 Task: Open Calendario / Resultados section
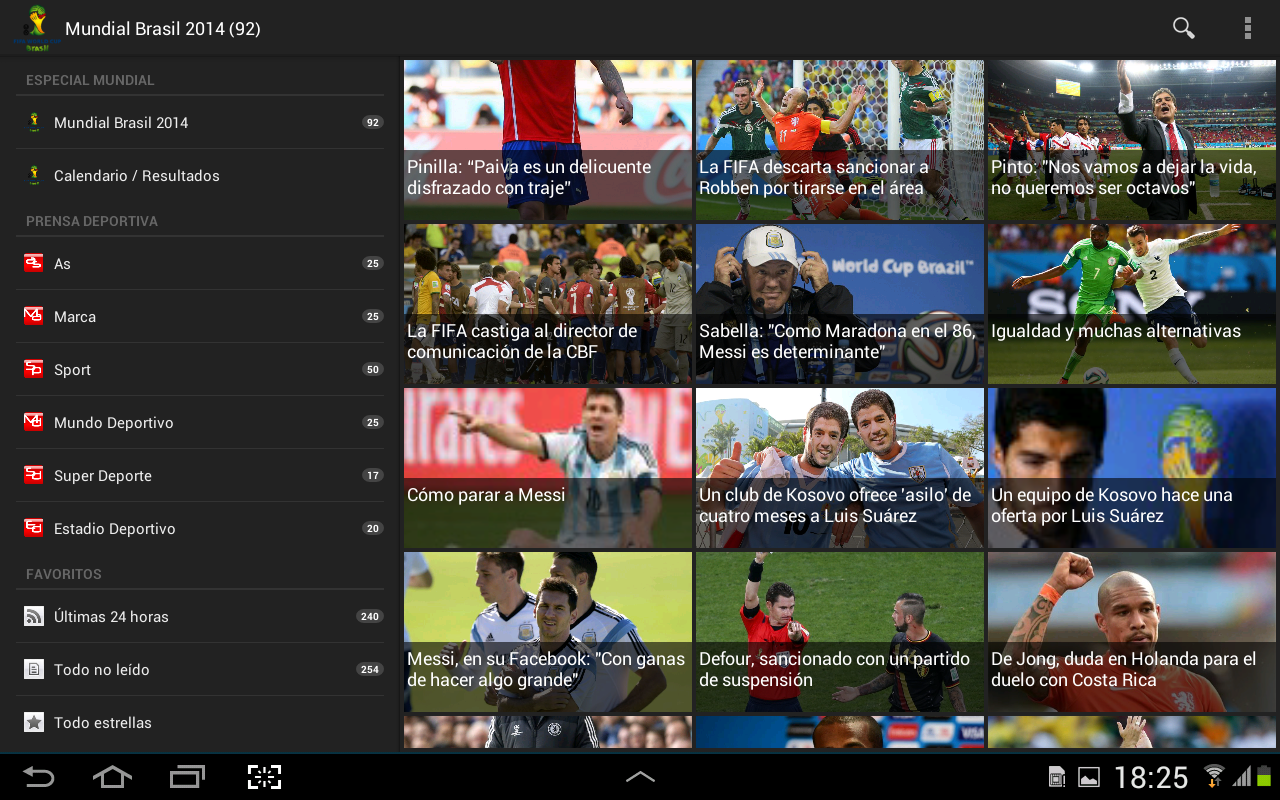pyautogui.click(x=200, y=175)
